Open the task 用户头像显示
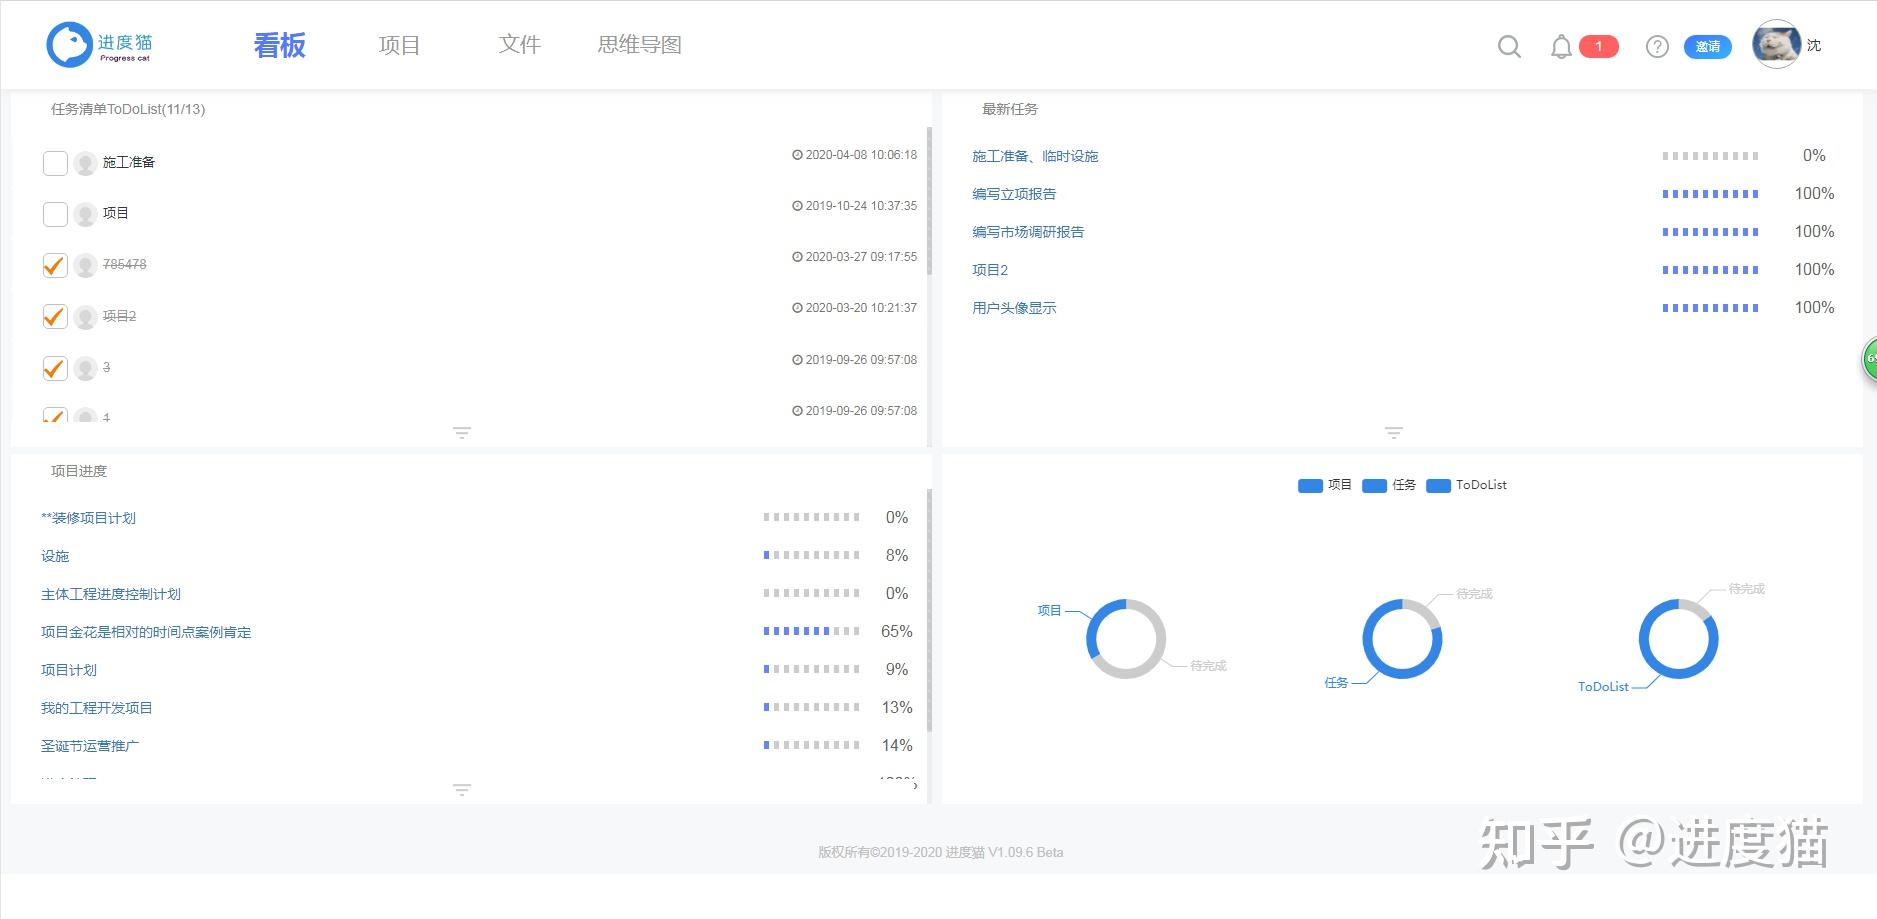 tap(1014, 308)
